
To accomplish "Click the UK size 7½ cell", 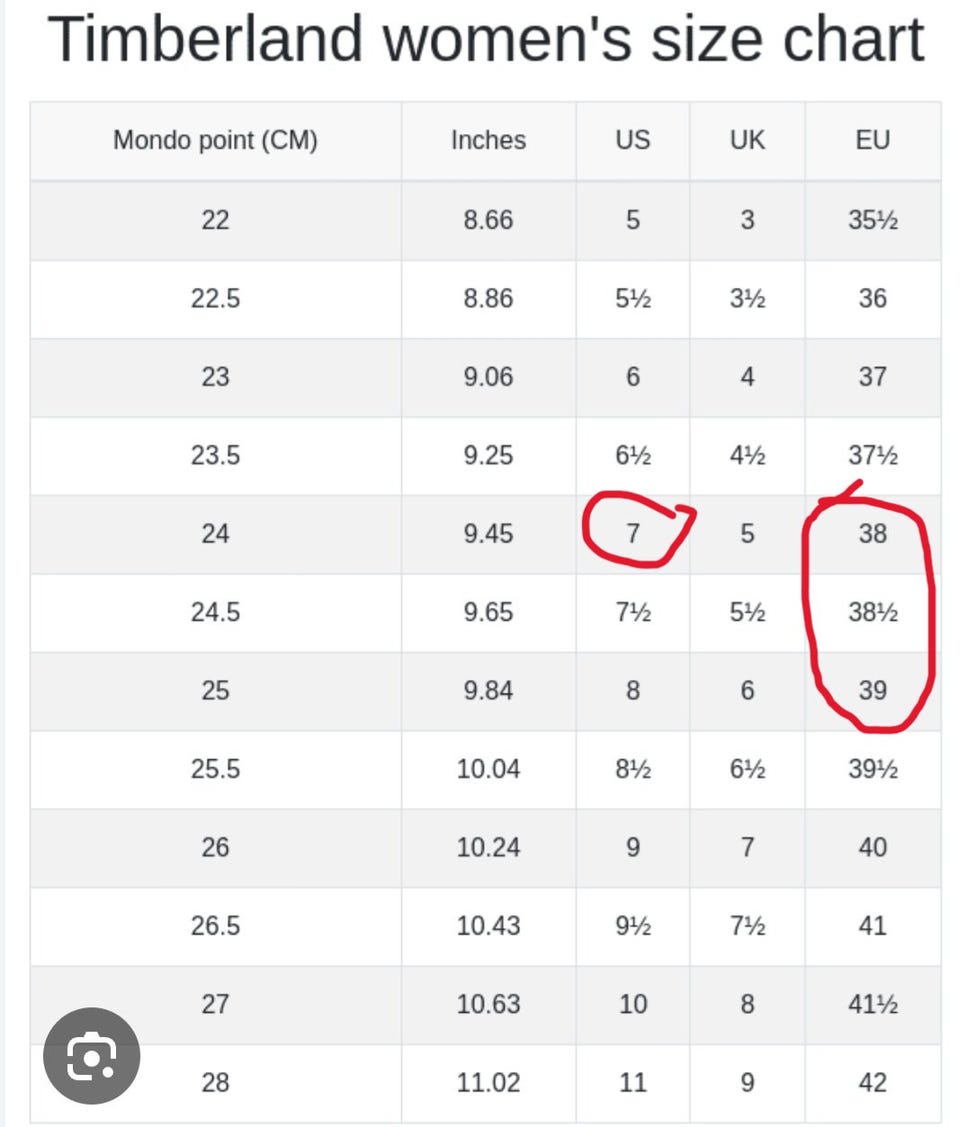I will tap(747, 926).
